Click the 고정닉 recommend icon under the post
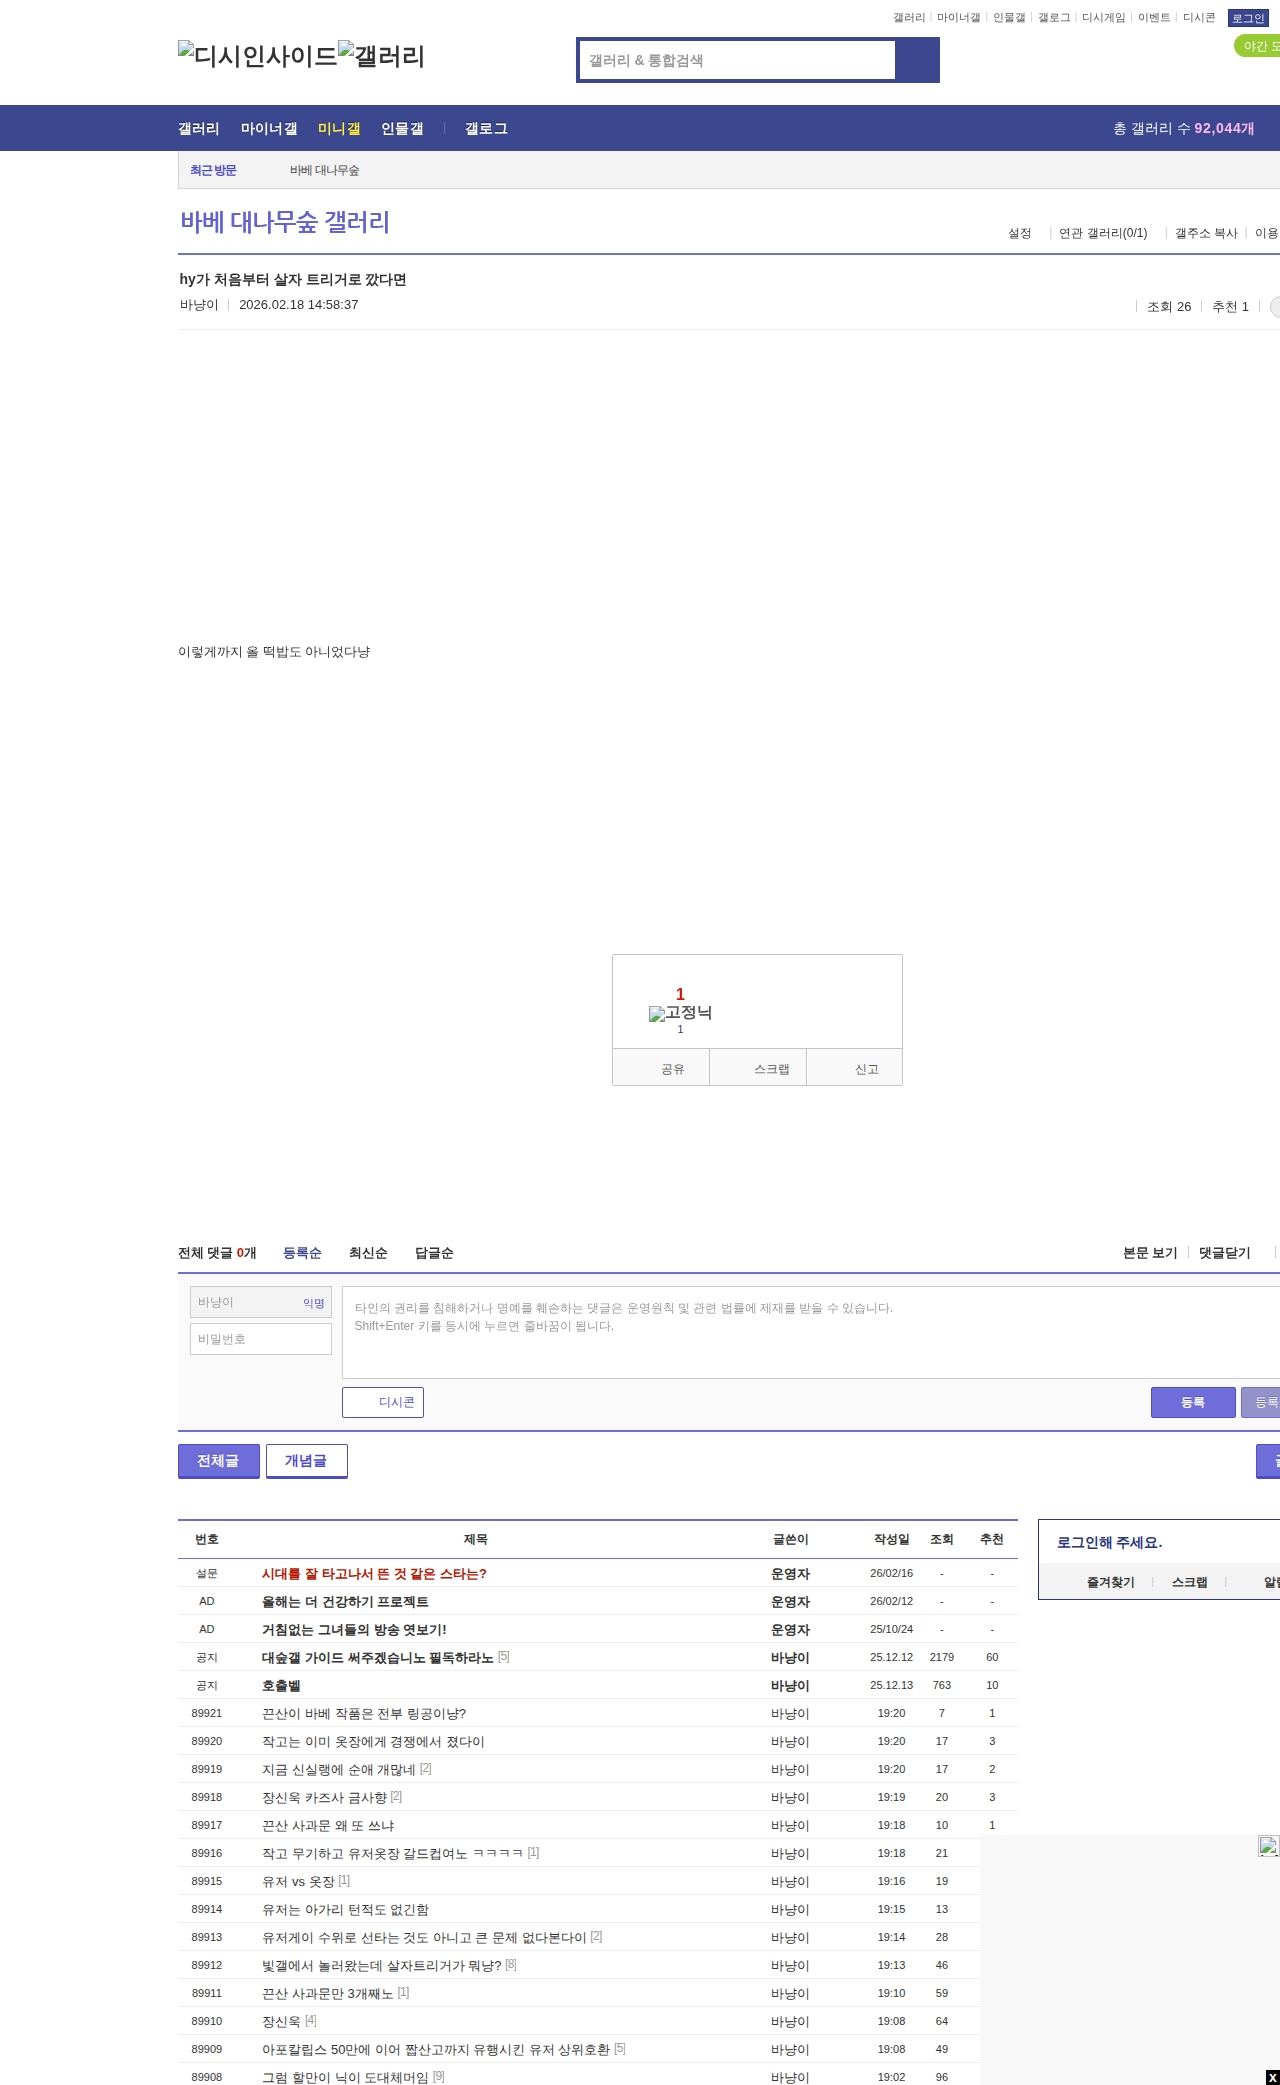Viewport: 1280px width, 2085px height. [680, 1013]
